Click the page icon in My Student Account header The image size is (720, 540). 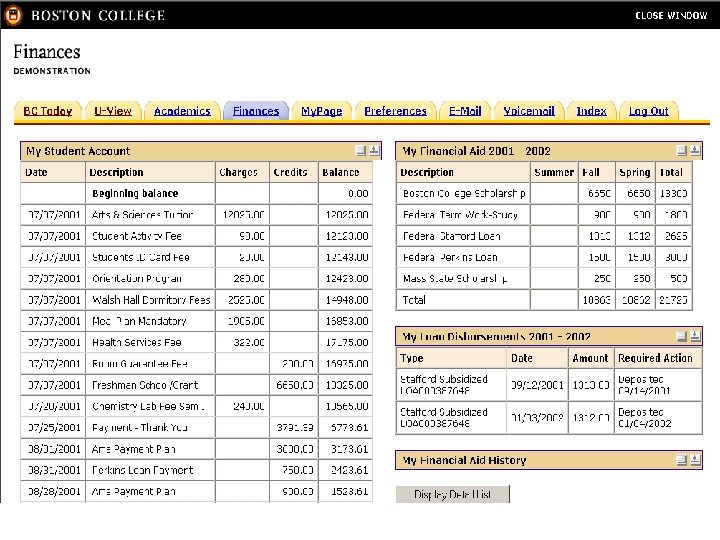[361, 151]
